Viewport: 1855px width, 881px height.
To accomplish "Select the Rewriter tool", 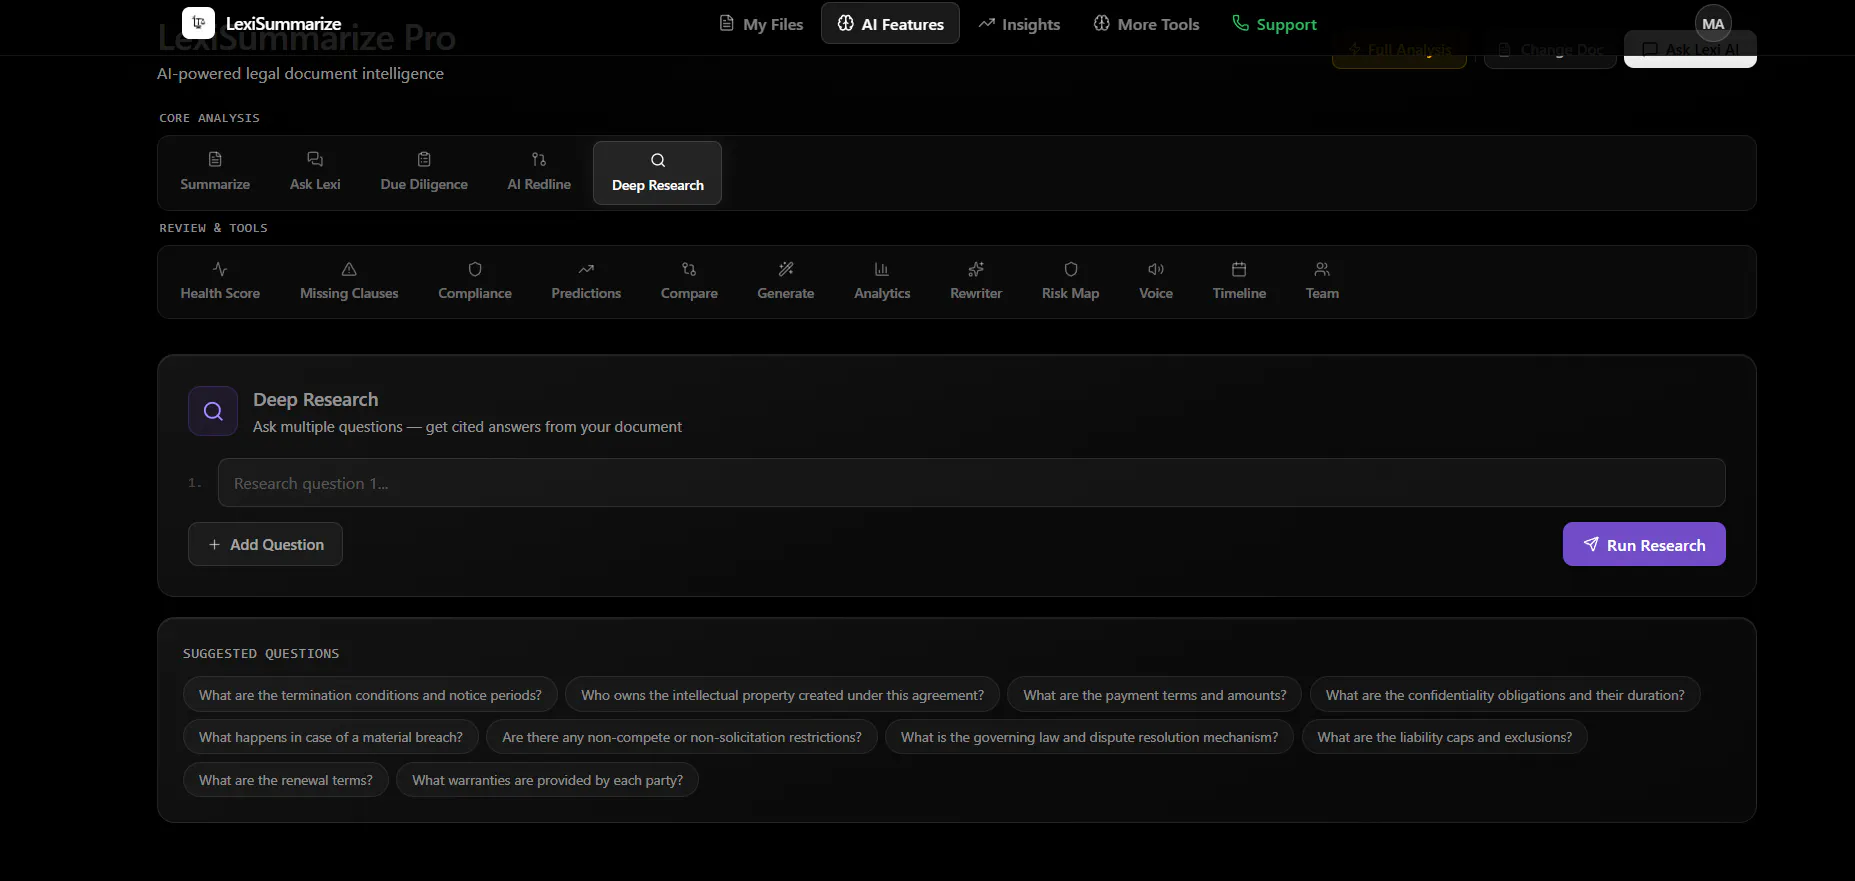I will 976,281.
